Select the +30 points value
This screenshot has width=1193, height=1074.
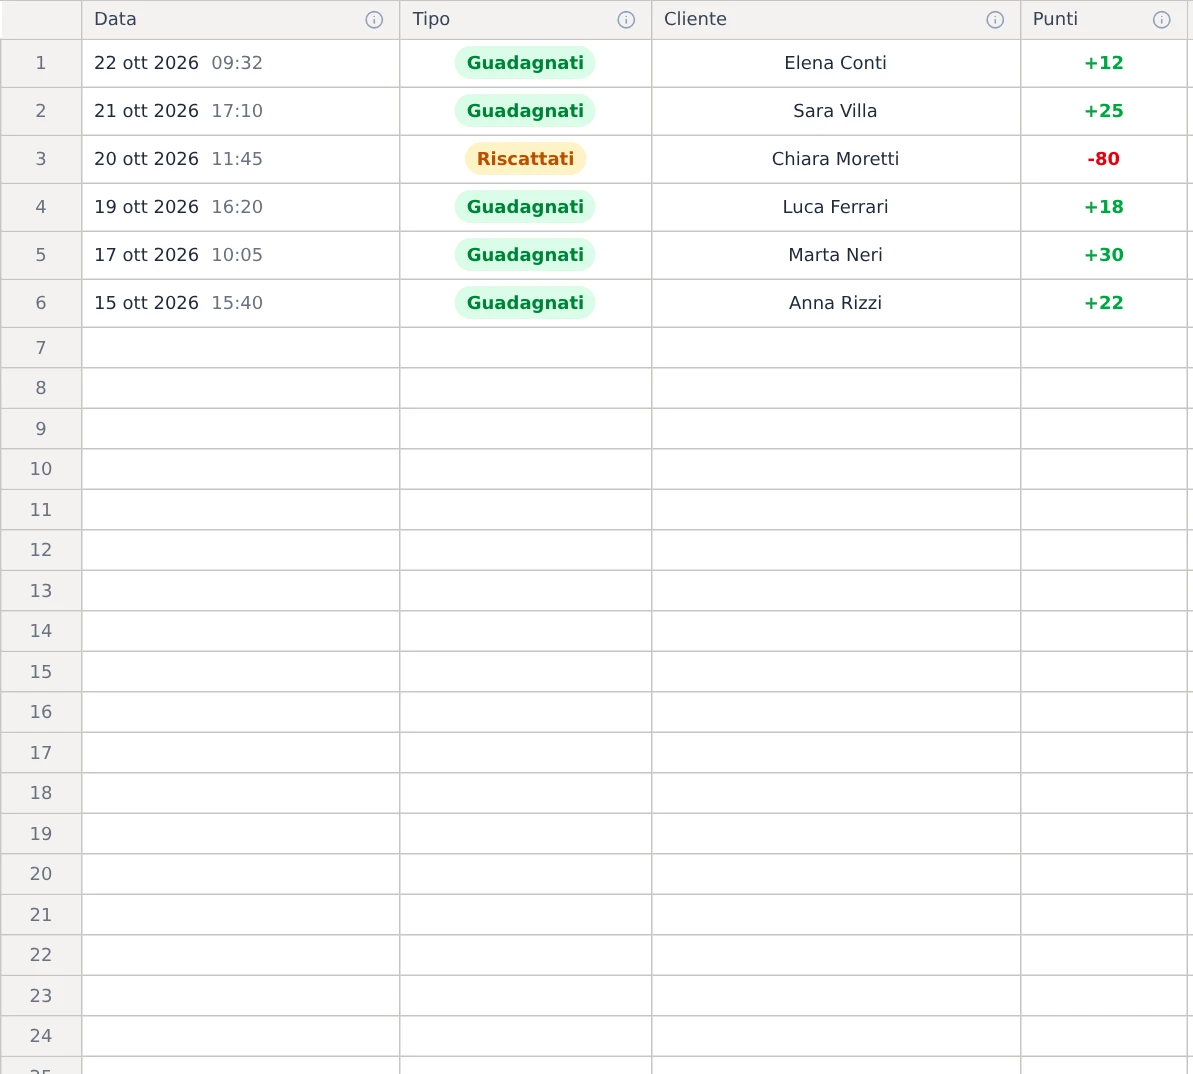pos(1103,255)
